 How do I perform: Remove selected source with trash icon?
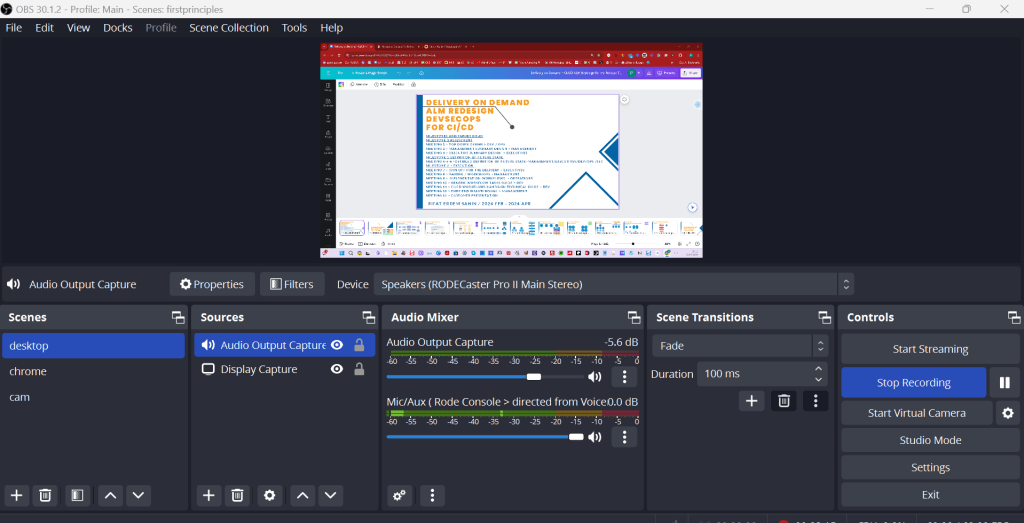237,496
